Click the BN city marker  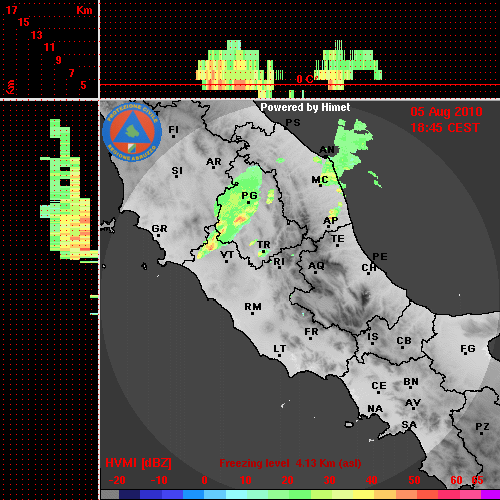point(410,388)
